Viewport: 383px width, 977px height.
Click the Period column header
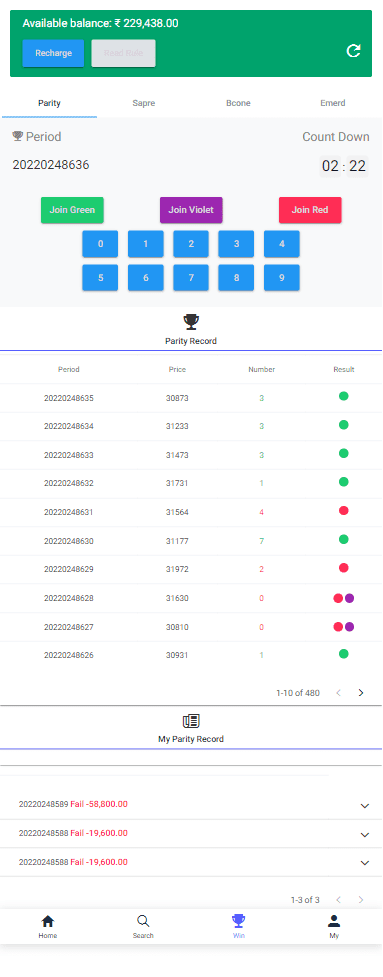[69, 369]
